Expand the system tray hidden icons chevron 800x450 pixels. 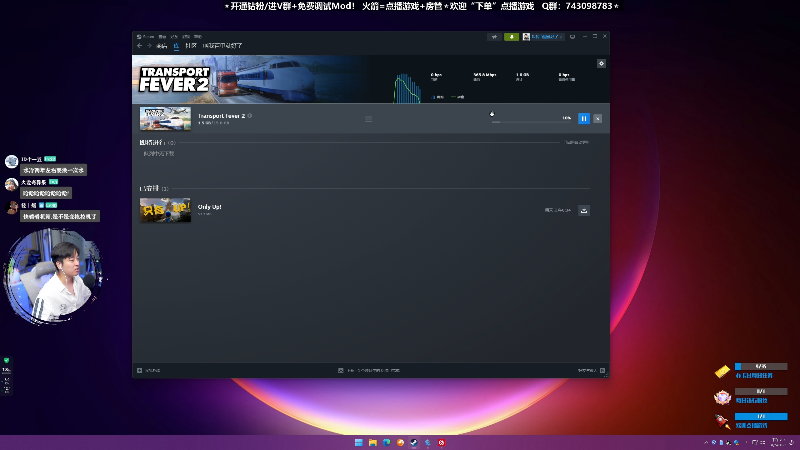[706, 442]
